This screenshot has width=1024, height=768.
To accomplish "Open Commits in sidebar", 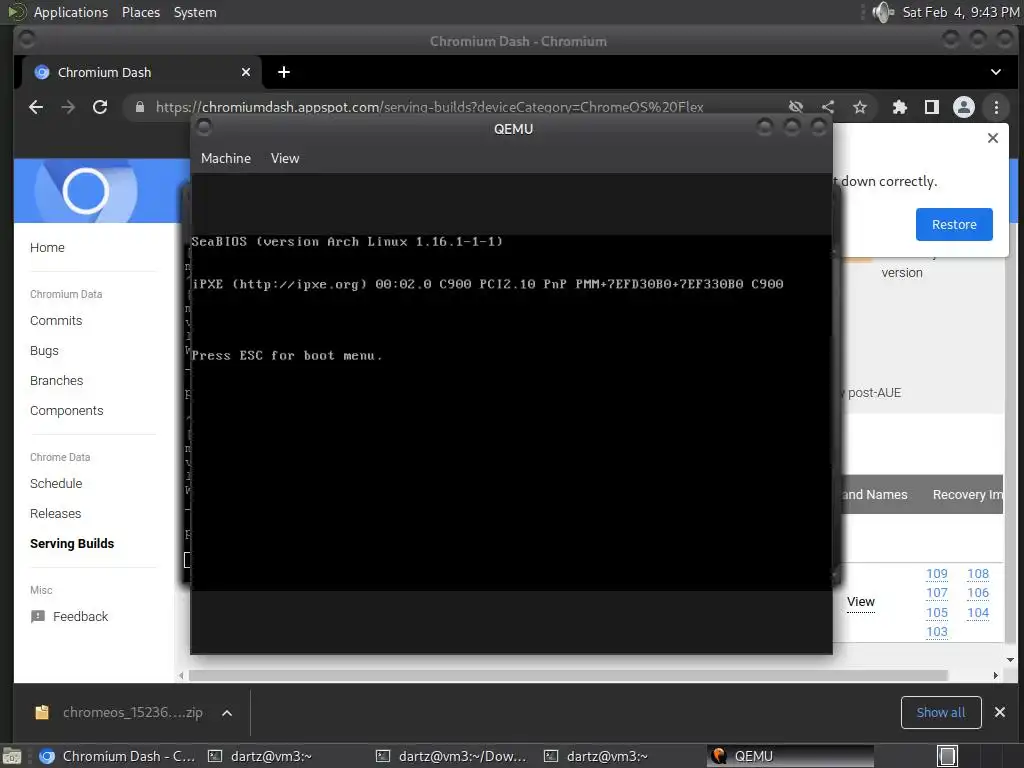I will pos(56,321).
